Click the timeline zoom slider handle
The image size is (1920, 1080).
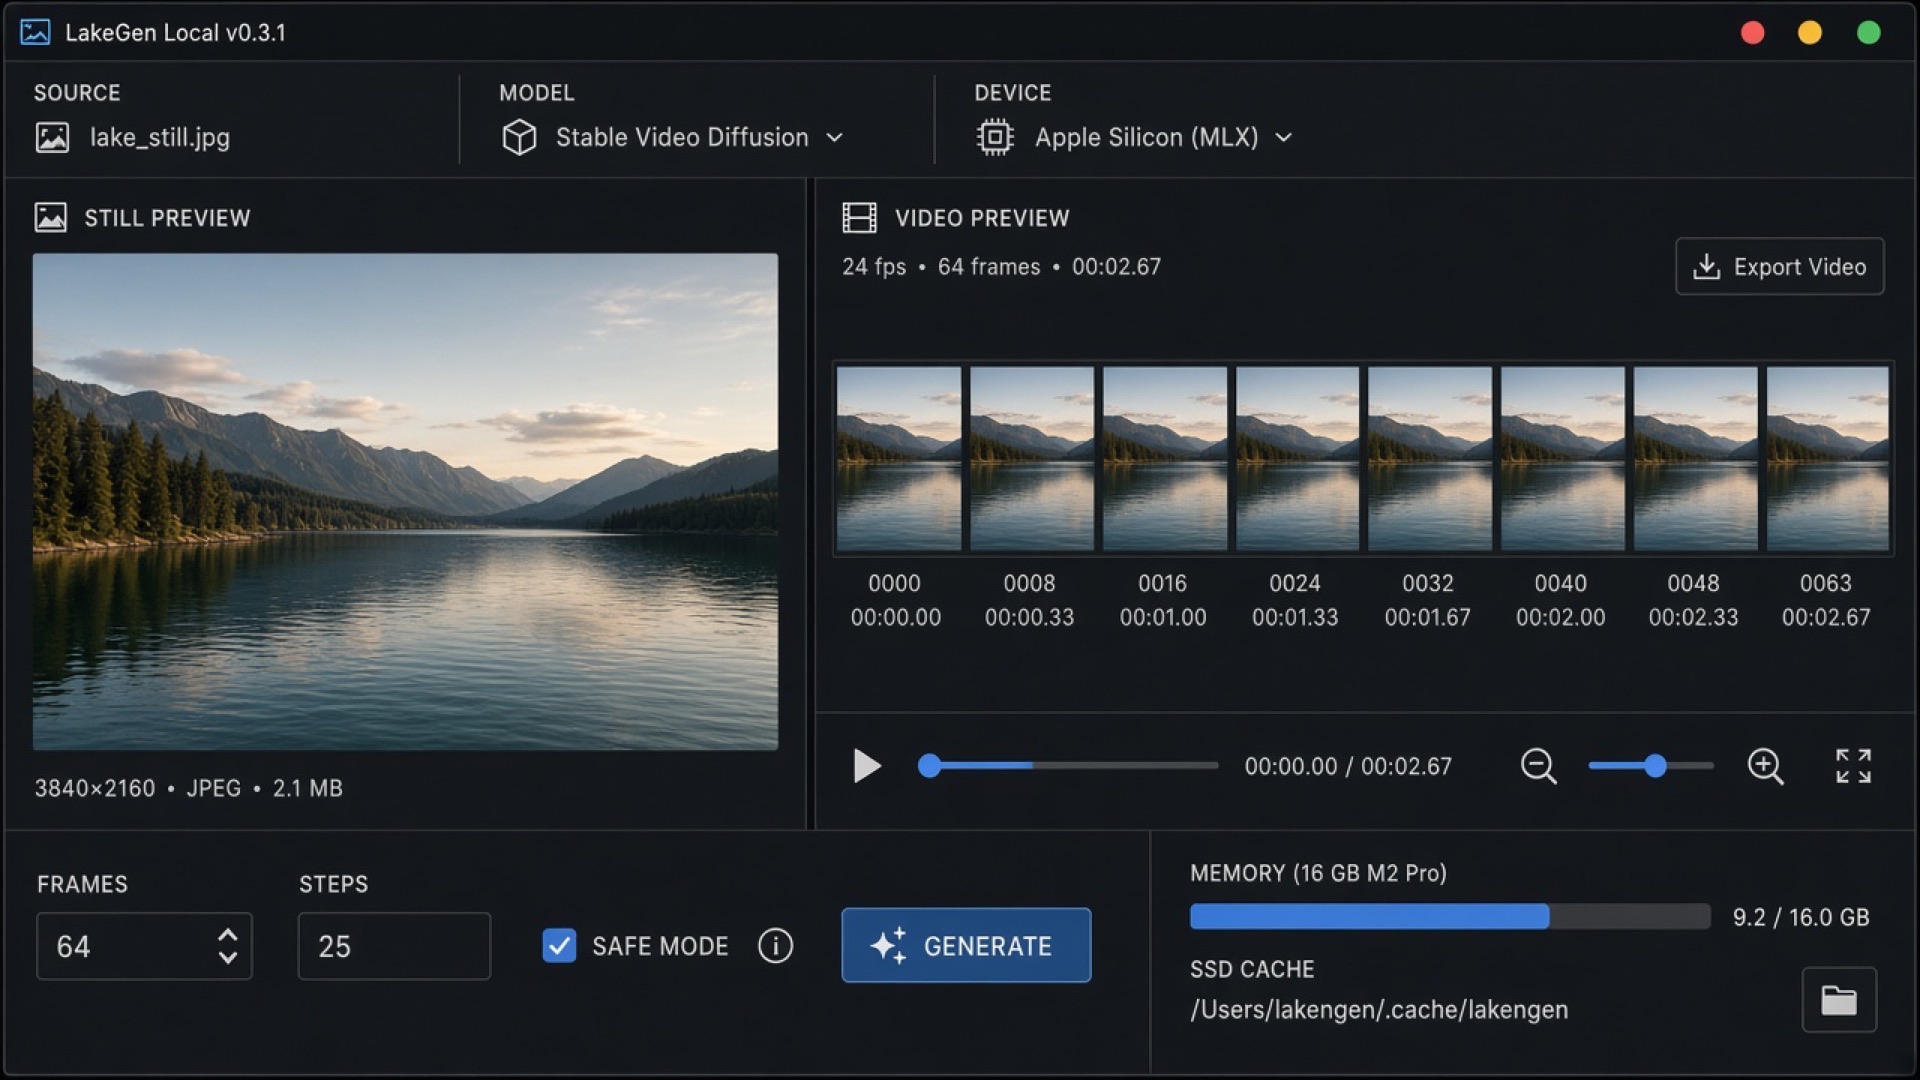click(x=1656, y=766)
